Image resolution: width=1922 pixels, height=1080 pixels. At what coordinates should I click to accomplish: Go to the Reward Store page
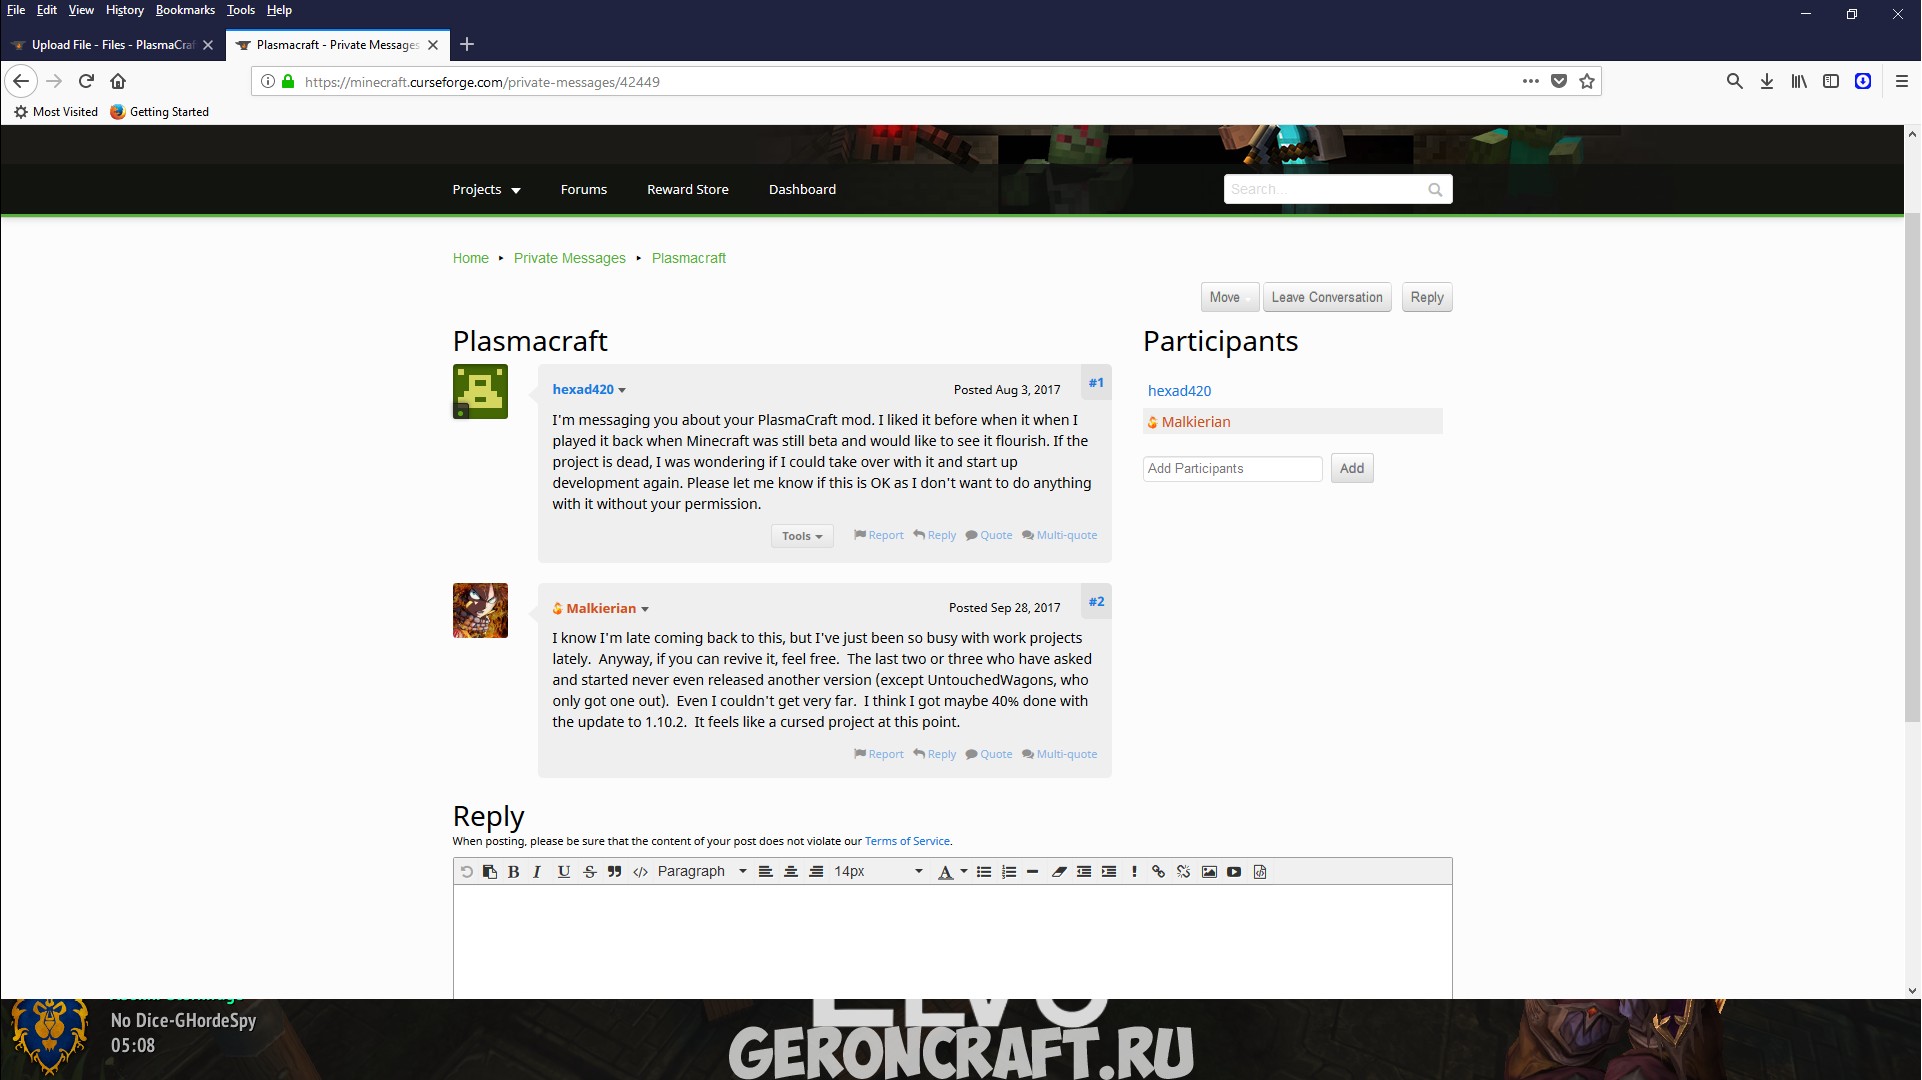(688, 190)
